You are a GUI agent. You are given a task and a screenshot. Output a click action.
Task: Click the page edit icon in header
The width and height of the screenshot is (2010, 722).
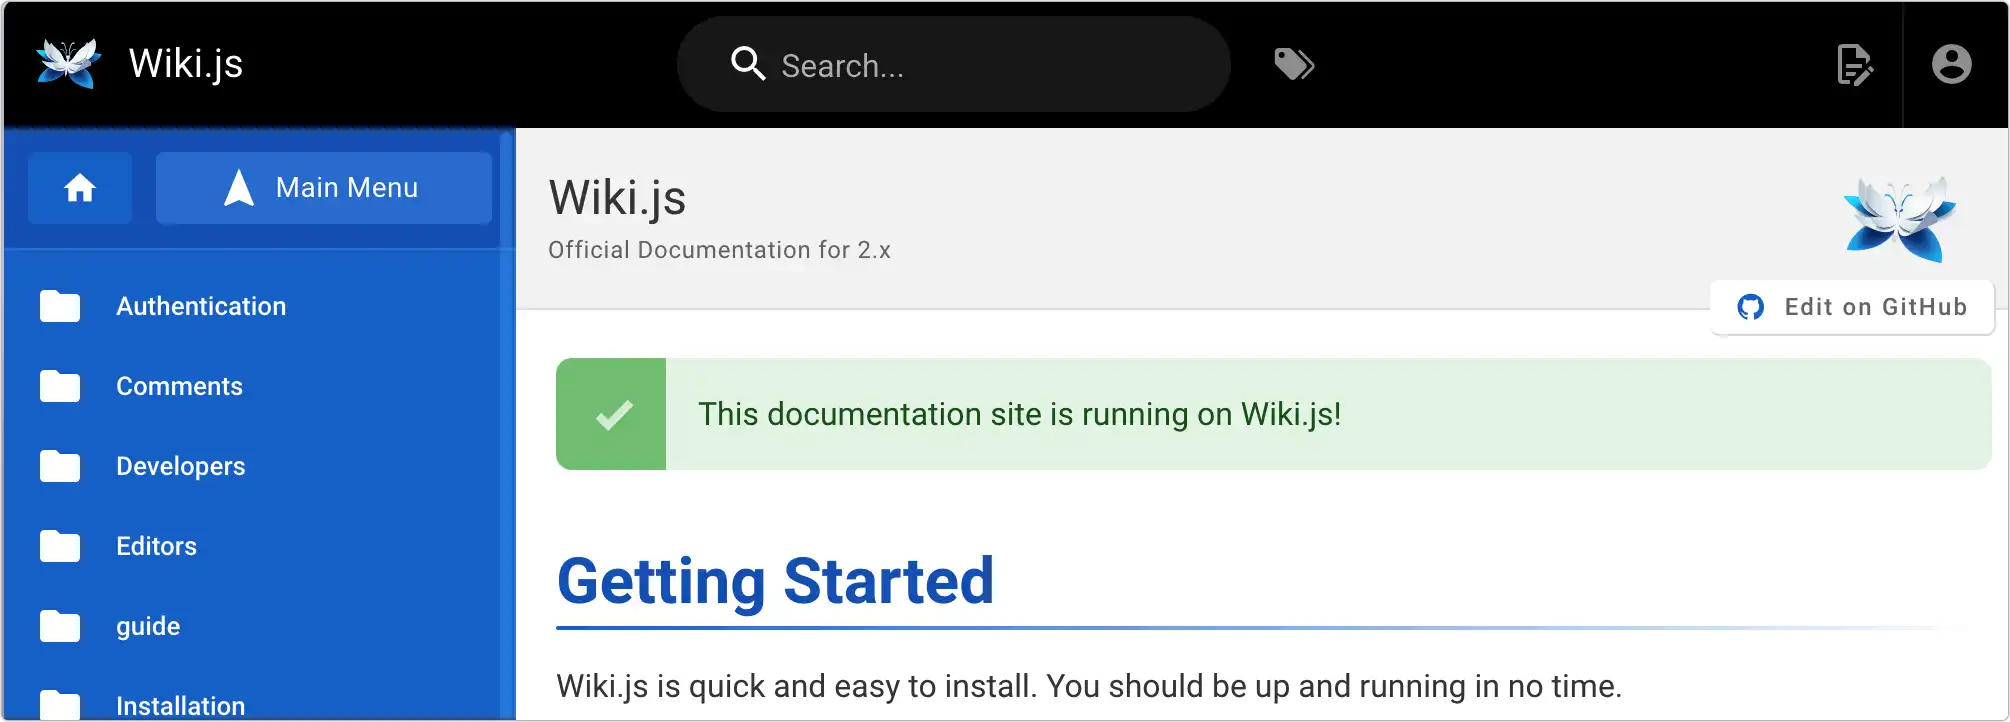point(1855,65)
